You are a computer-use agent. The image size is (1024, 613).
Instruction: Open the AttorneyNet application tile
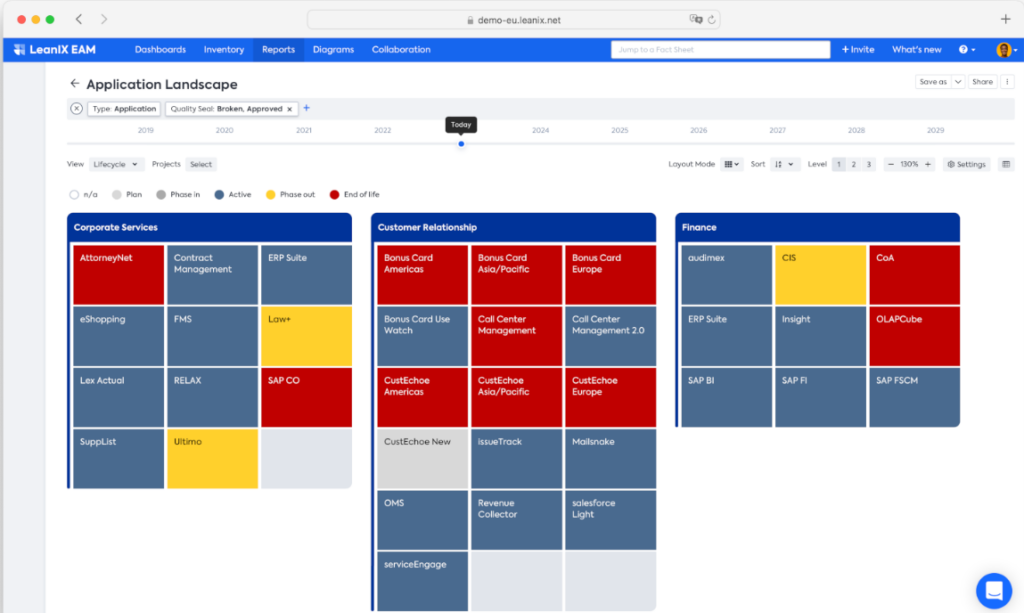coord(118,275)
